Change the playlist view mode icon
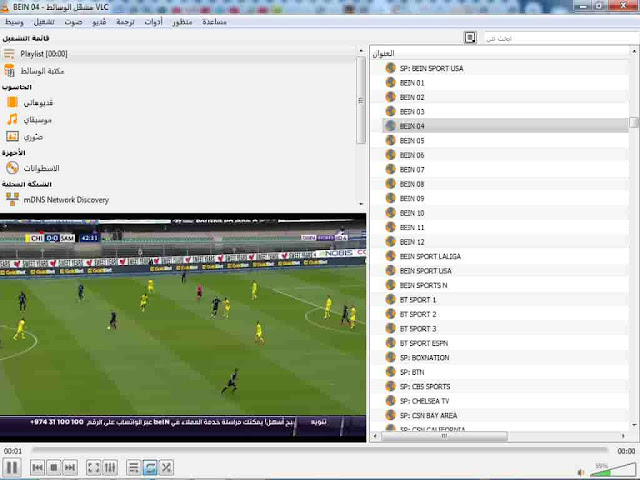The height and width of the screenshot is (480, 640). pos(470,38)
